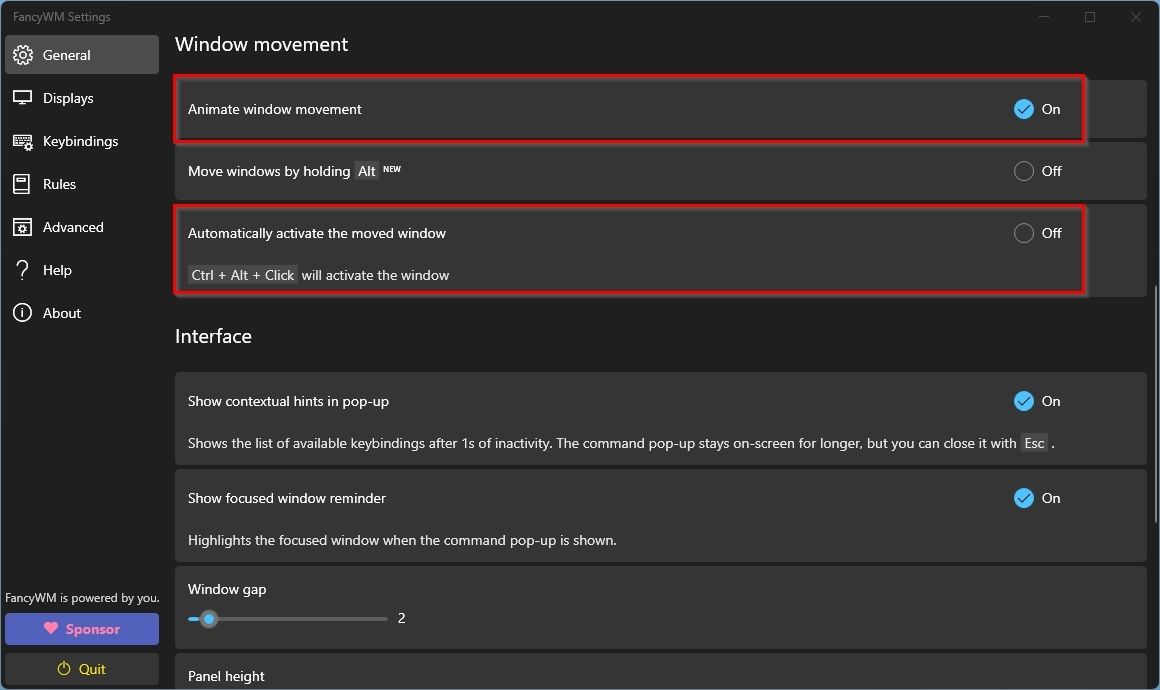Screen dimensions: 1160x690
Task: Open Keybindings via the keyboard icon
Action: pyautogui.click(x=22, y=140)
